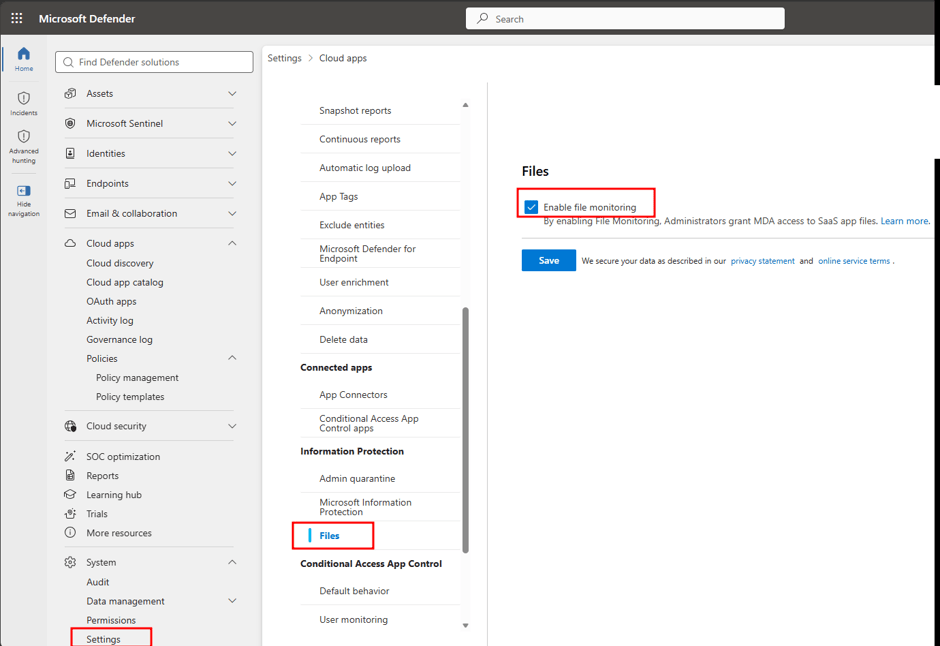Open Settings under System
This screenshot has width=940, height=646.
(103, 639)
